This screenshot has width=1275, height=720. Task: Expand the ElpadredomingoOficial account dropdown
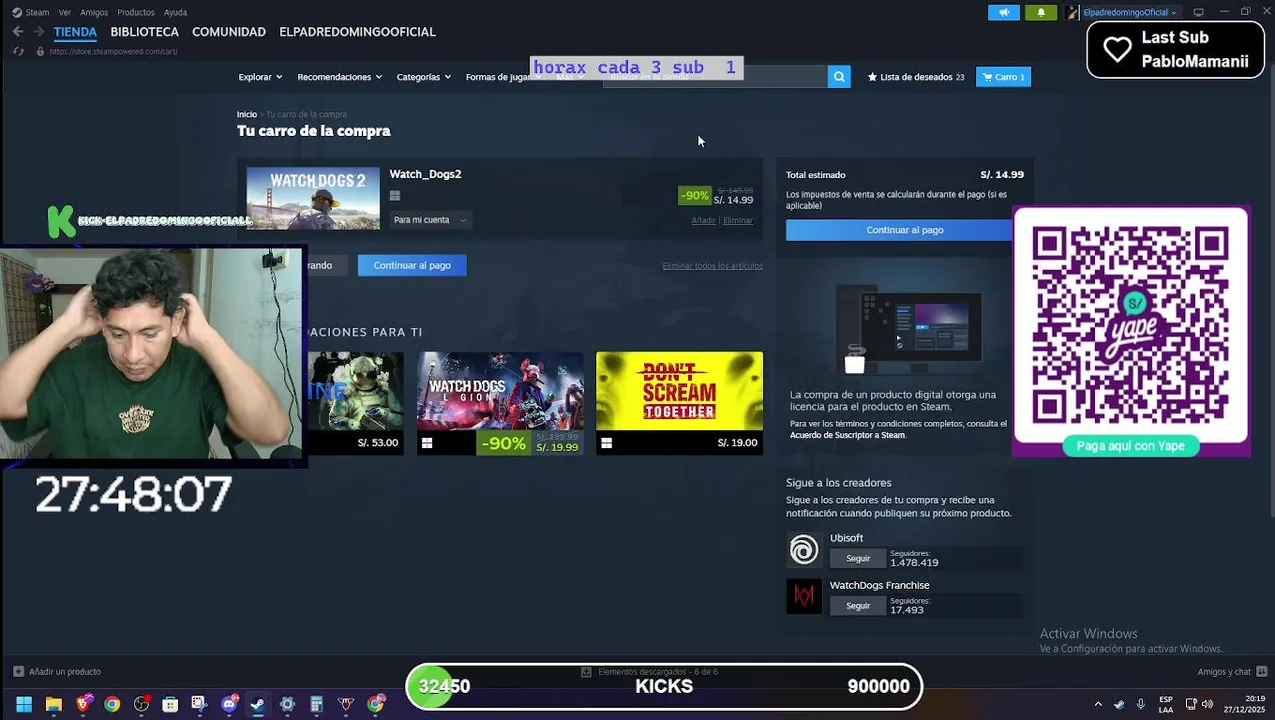[x=1130, y=12]
